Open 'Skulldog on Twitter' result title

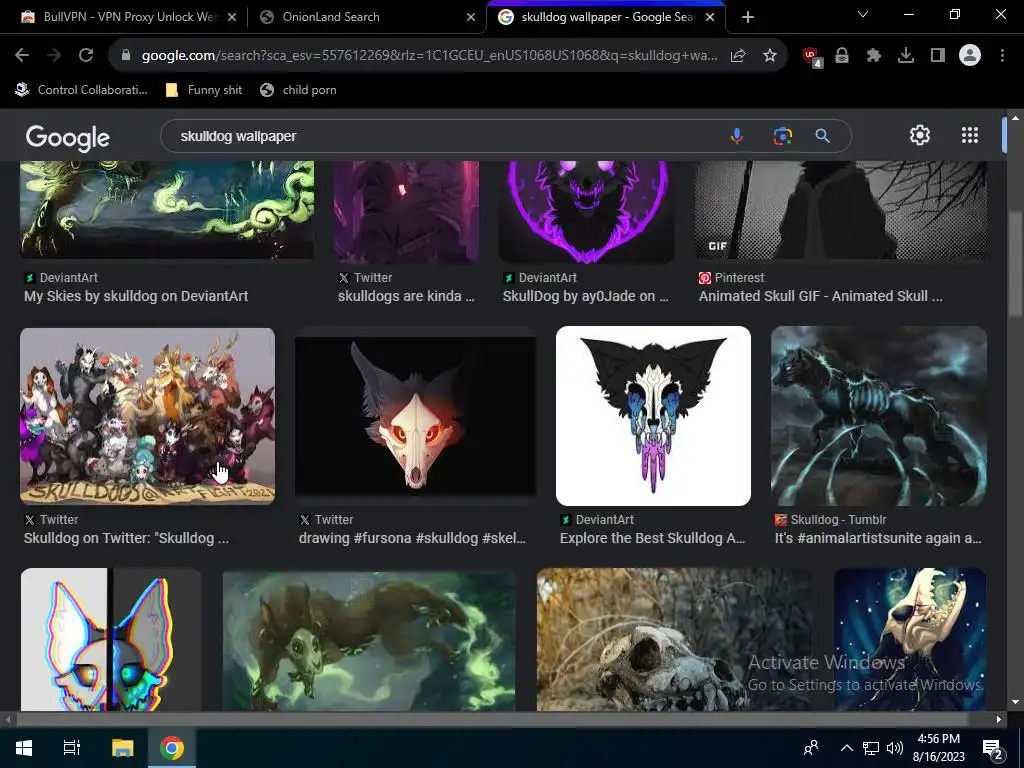126,538
